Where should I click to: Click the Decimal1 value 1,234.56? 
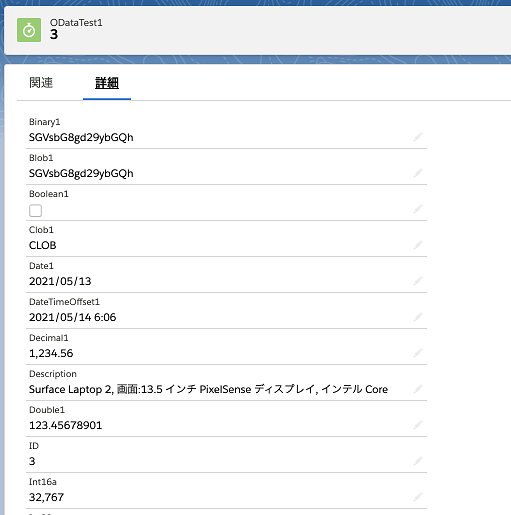(x=51, y=353)
